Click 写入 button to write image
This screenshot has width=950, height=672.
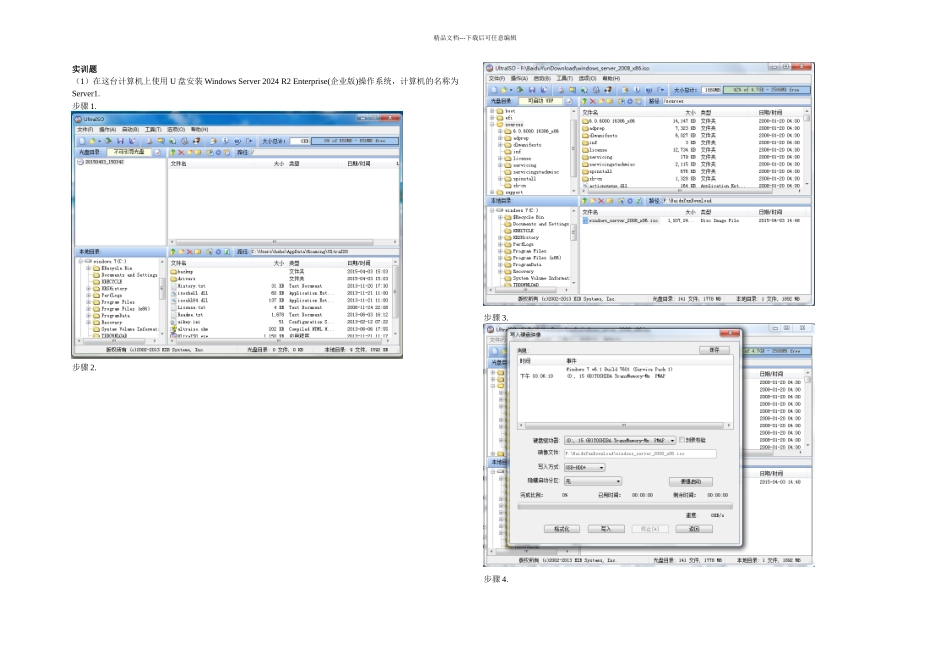click(606, 529)
